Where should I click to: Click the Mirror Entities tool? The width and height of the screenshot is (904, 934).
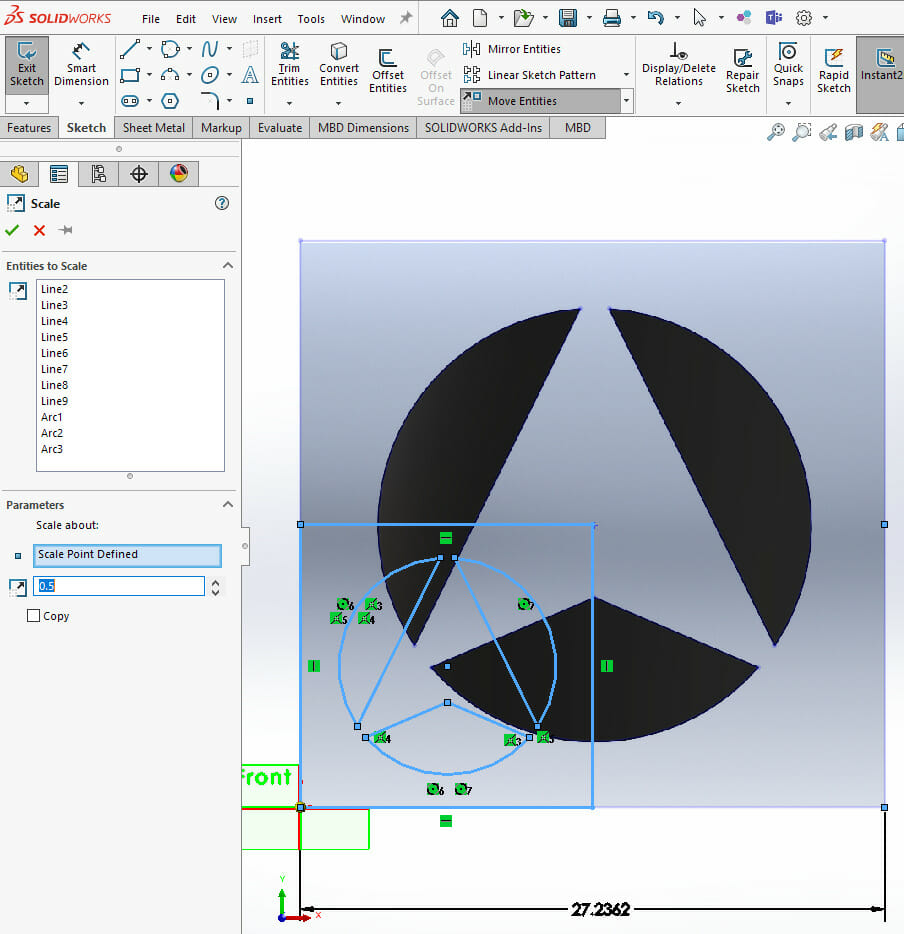click(x=512, y=49)
